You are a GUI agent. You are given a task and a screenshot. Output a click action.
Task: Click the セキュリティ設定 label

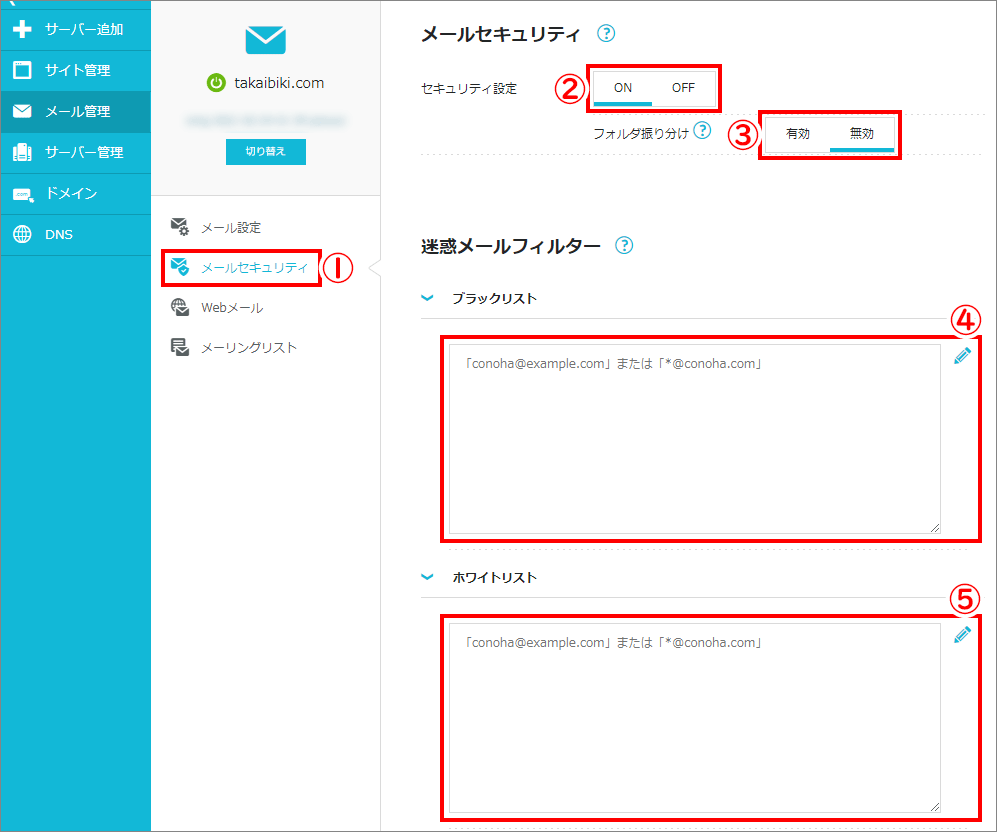[469, 88]
